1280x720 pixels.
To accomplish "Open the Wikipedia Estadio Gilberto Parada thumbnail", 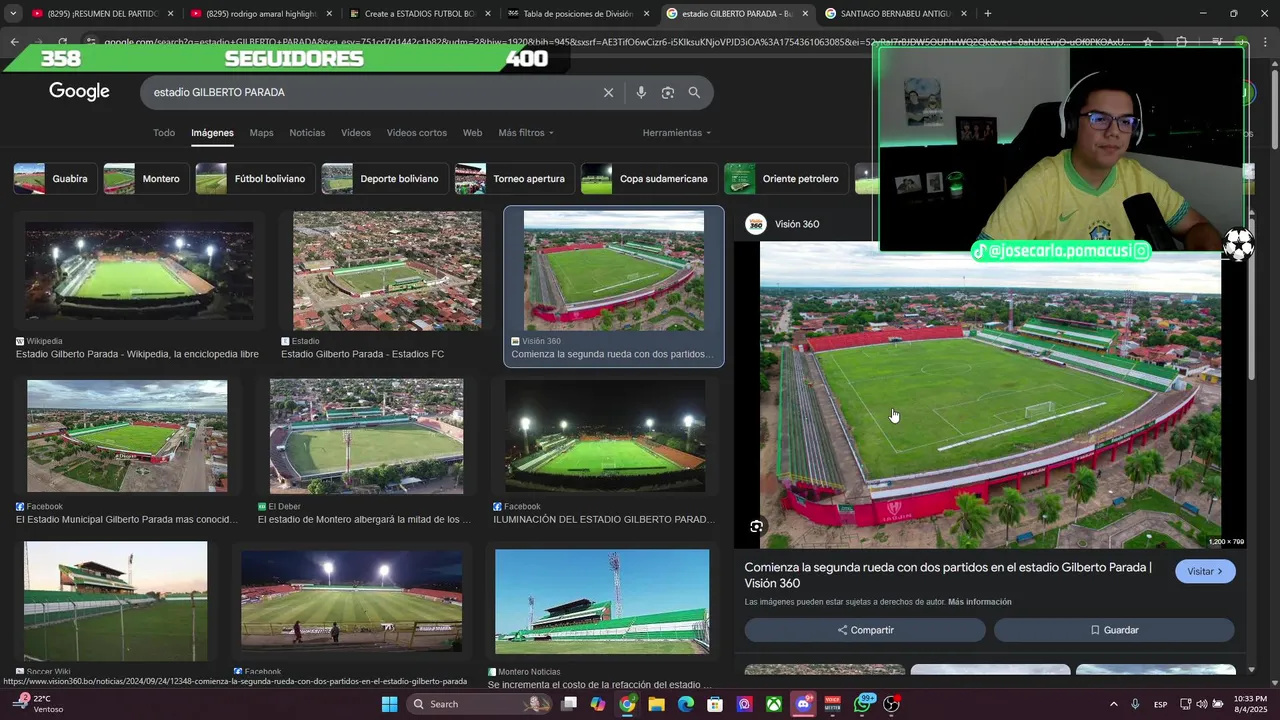I will [139, 271].
